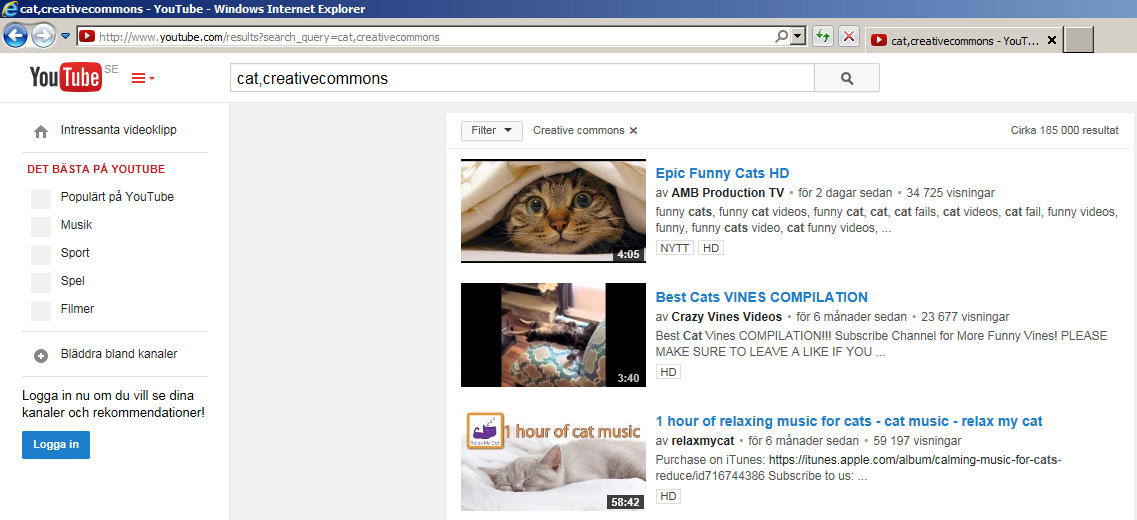The width and height of the screenshot is (1137, 520).
Task: Click HD badge under relaxing music for cats
Action: coord(668,497)
